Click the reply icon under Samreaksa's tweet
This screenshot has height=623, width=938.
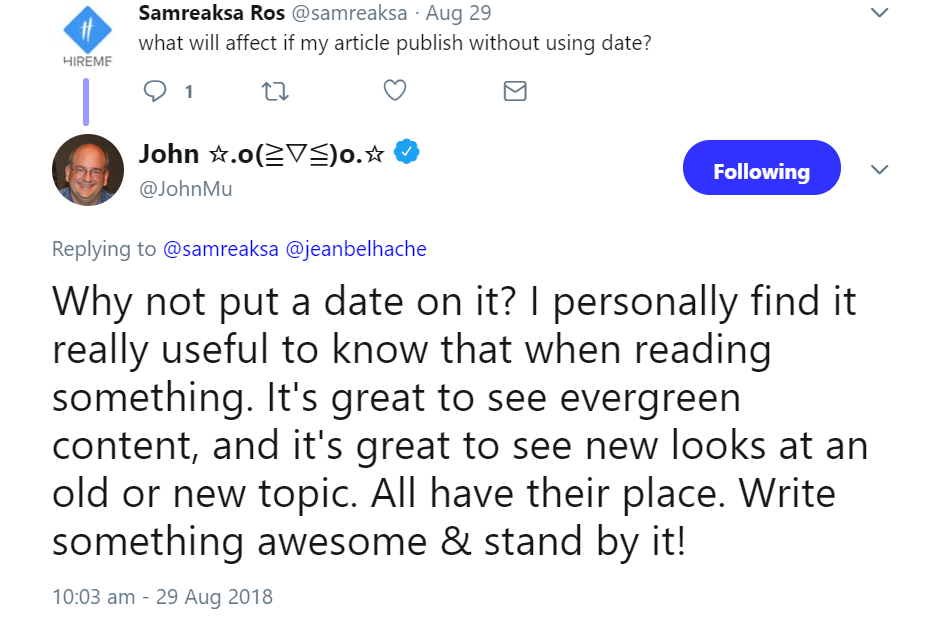tap(155, 92)
